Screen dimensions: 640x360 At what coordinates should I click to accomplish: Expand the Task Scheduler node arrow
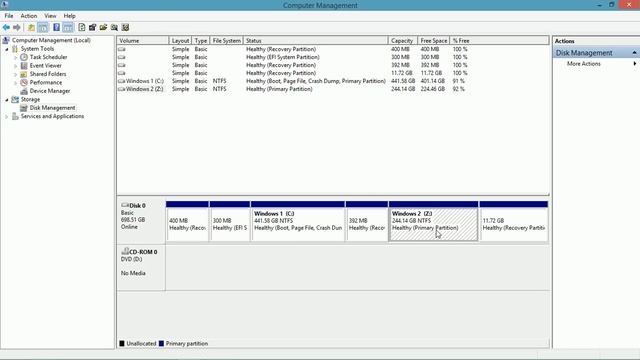tap(16, 58)
